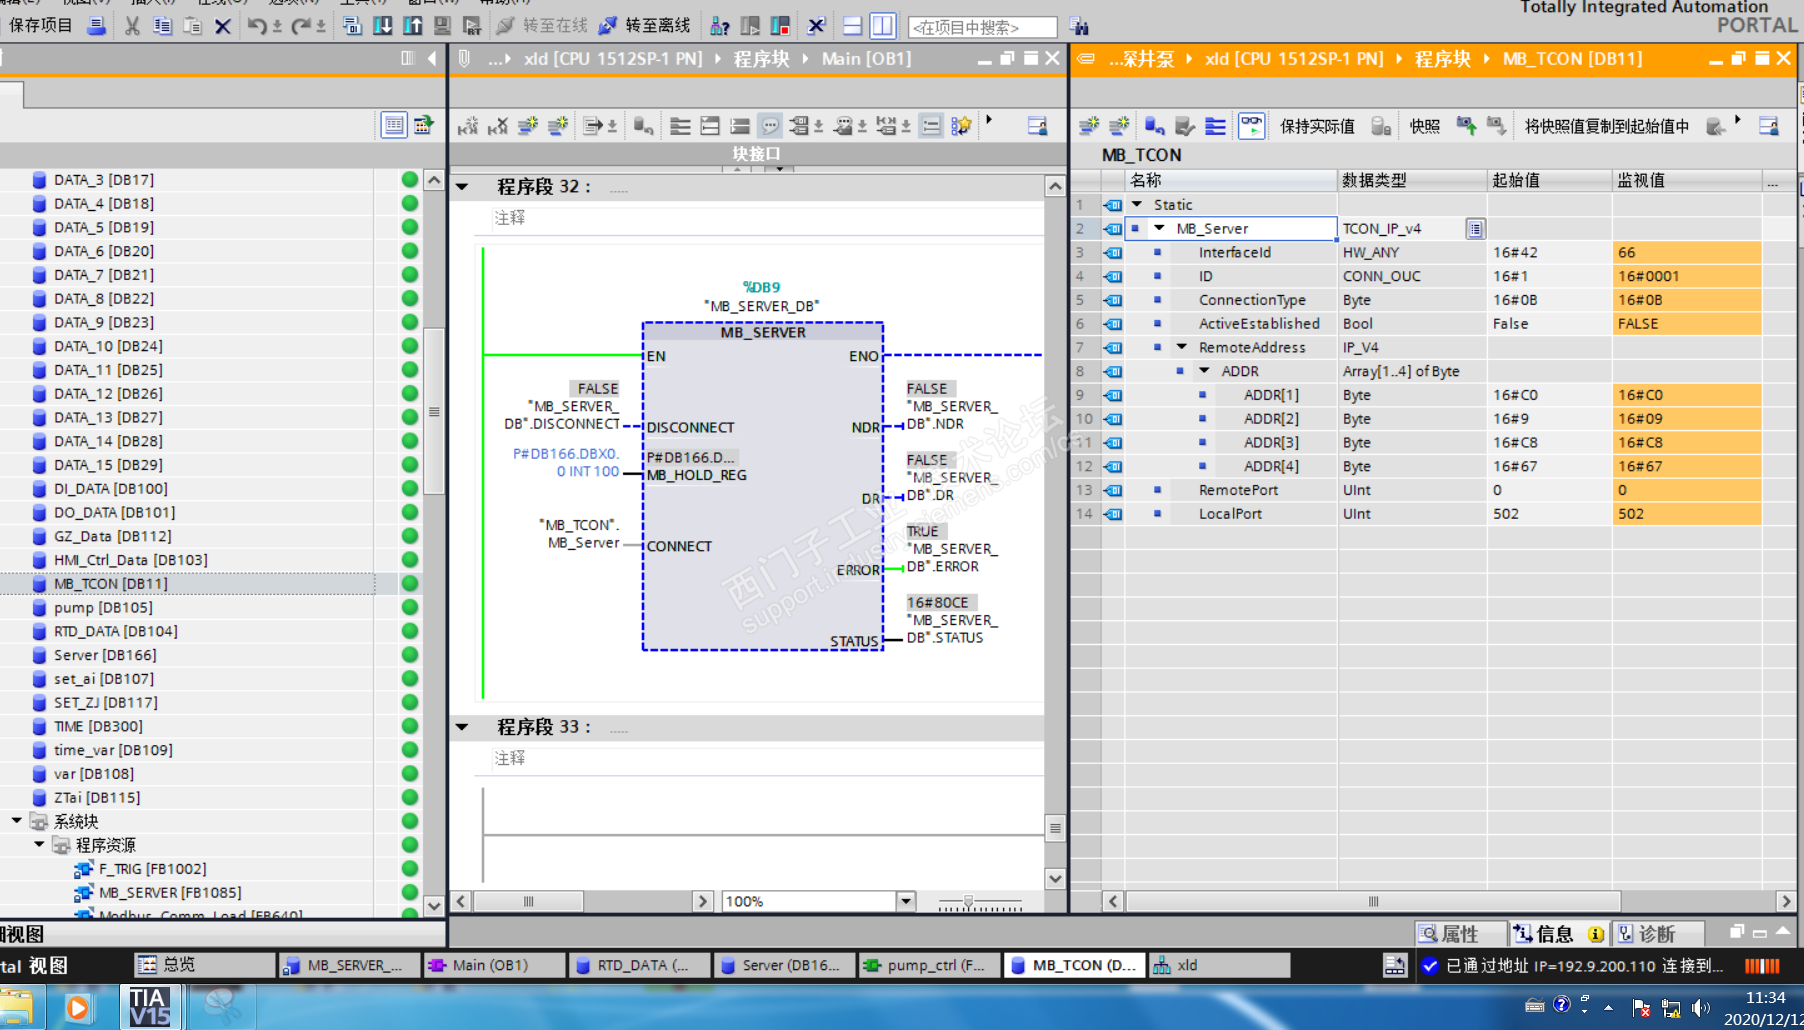Collapse the RemoteAddress structure
The image size is (1804, 1030).
[1182, 347]
